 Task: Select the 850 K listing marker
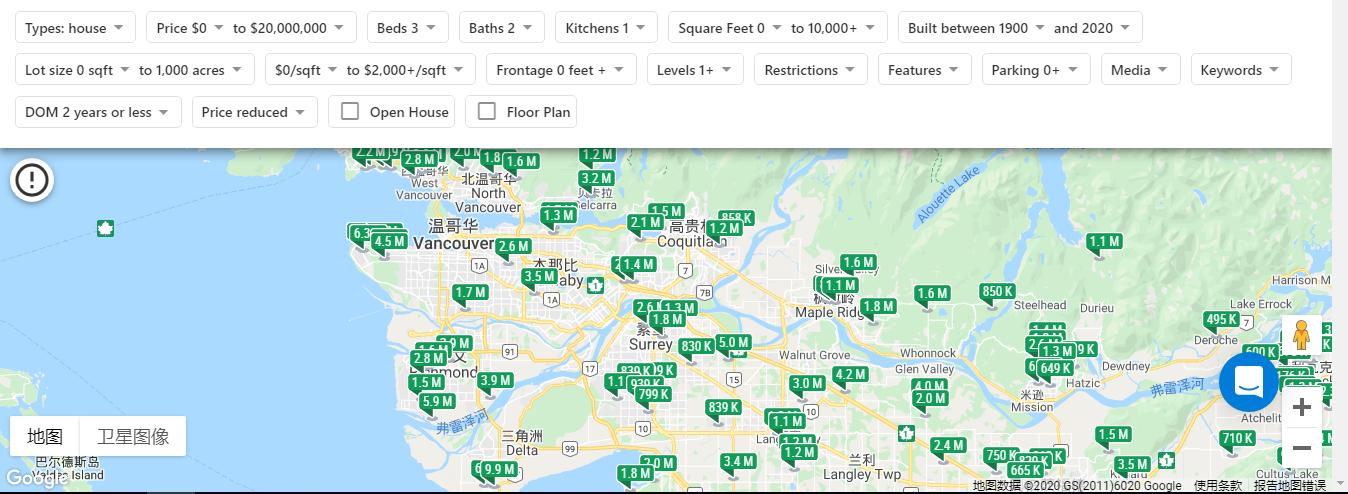[998, 292]
